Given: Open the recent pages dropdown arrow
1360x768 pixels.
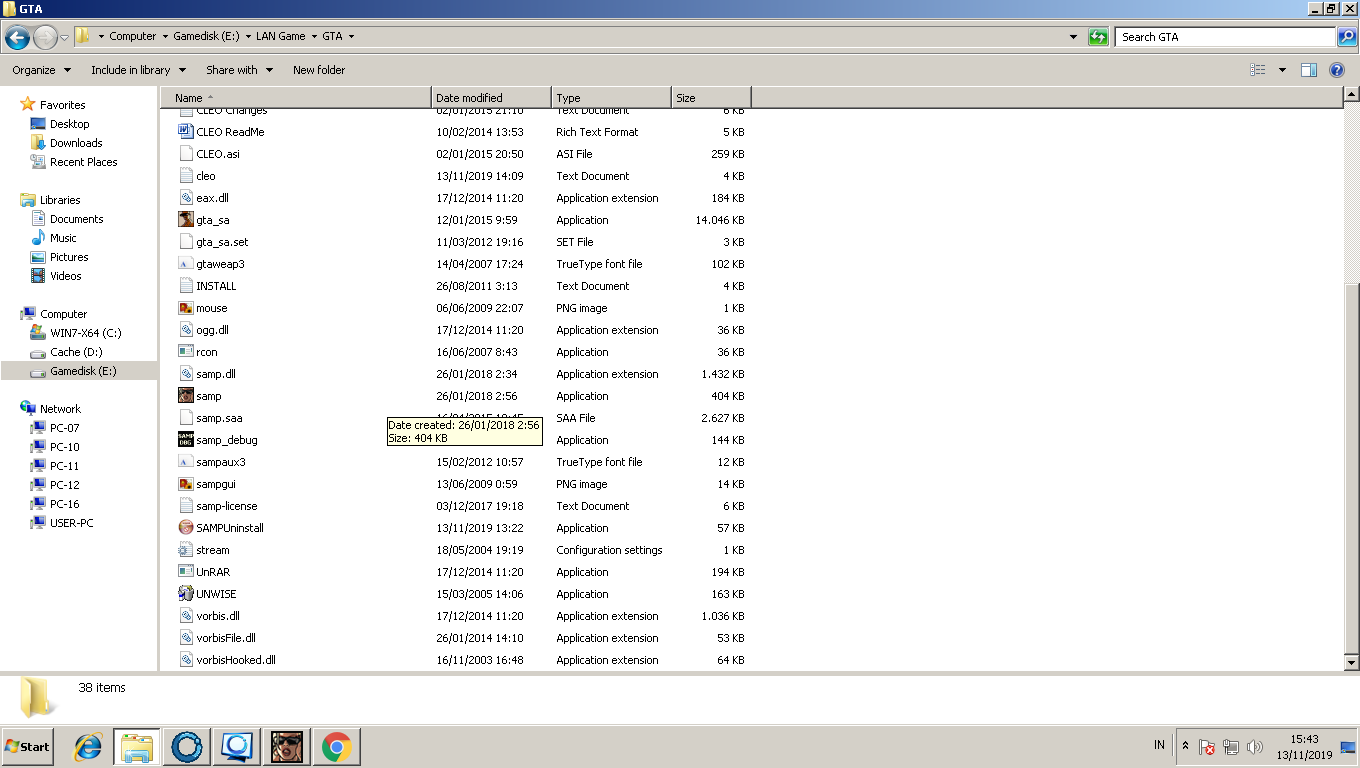Looking at the screenshot, I should click(x=65, y=38).
